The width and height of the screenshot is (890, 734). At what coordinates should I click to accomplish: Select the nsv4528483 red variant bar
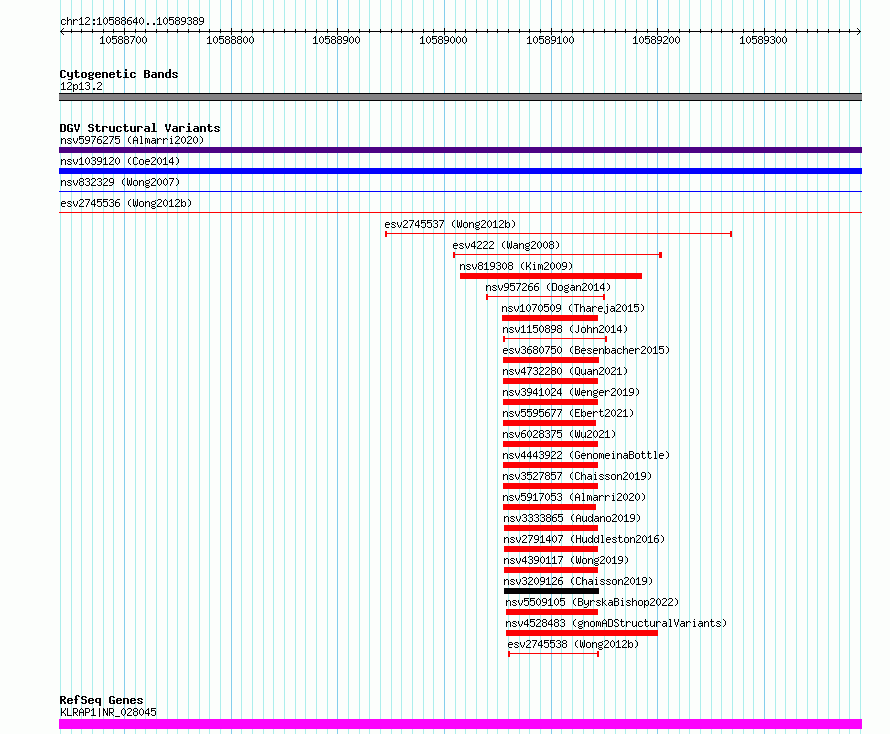582,633
